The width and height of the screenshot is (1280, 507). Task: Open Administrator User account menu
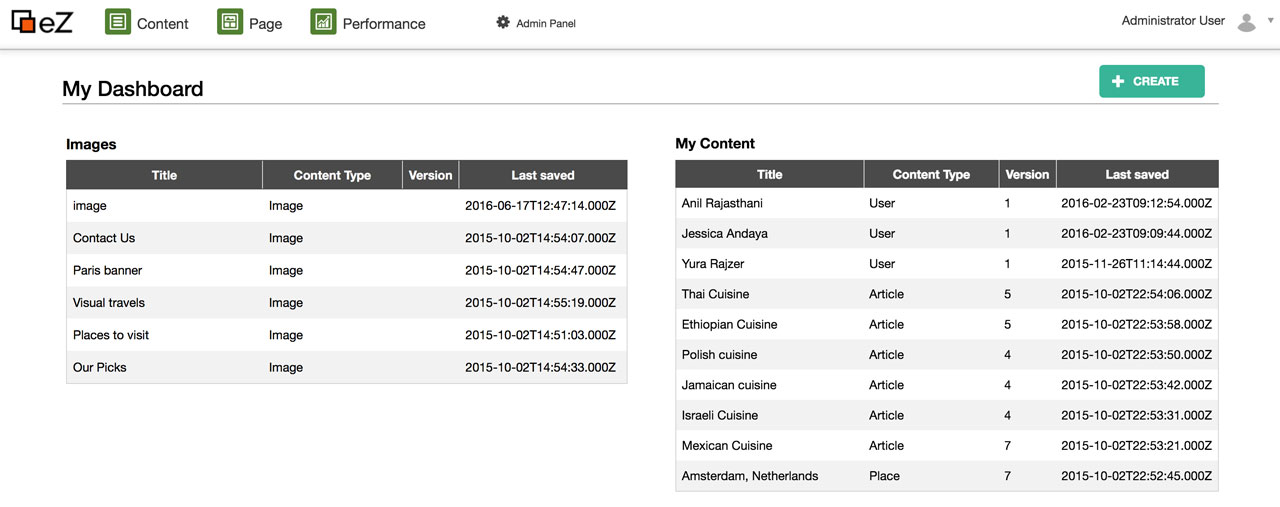1173,21
